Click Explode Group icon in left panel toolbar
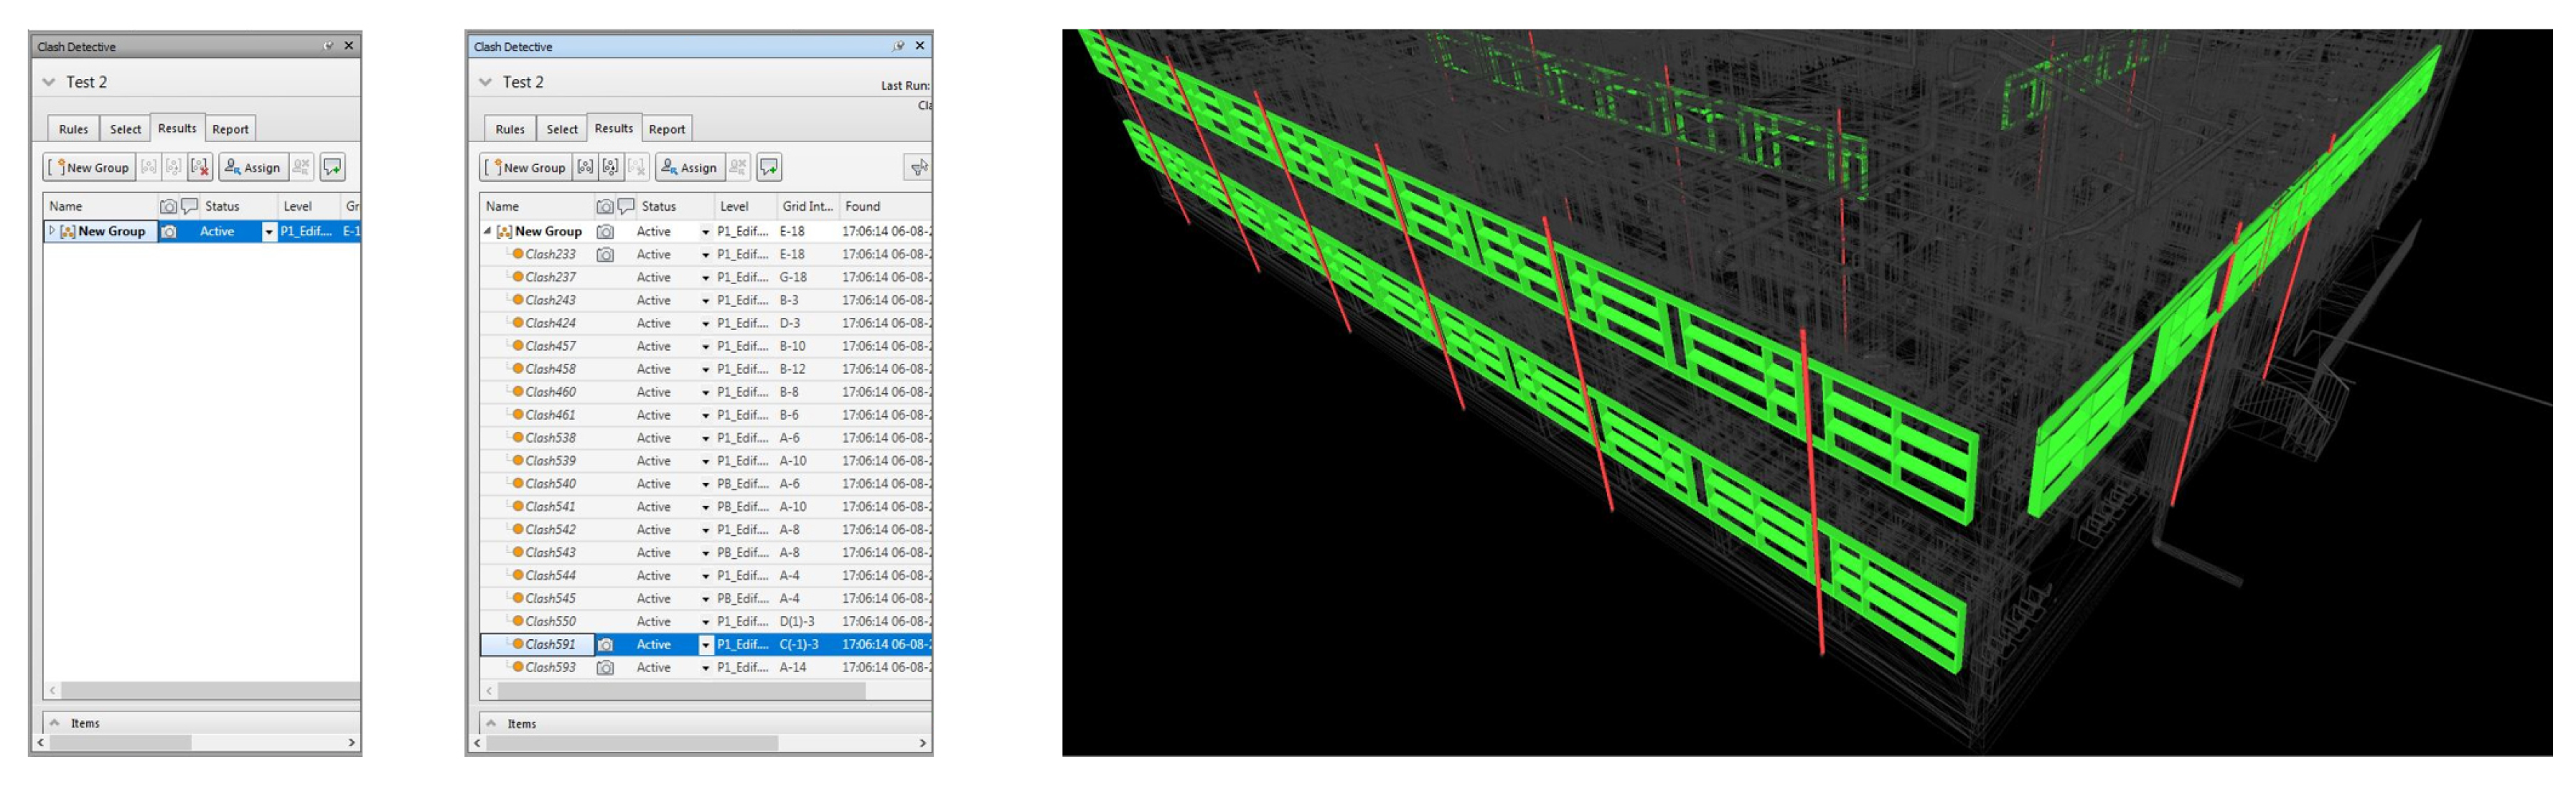The image size is (2576, 792). (200, 167)
